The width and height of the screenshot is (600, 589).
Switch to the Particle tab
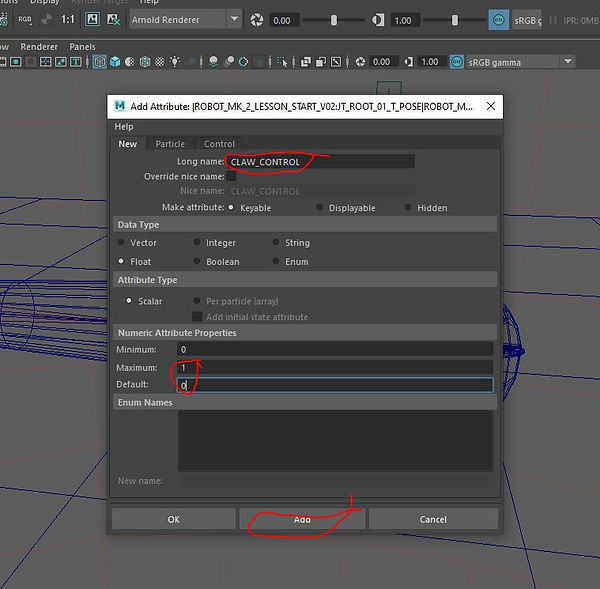point(170,144)
